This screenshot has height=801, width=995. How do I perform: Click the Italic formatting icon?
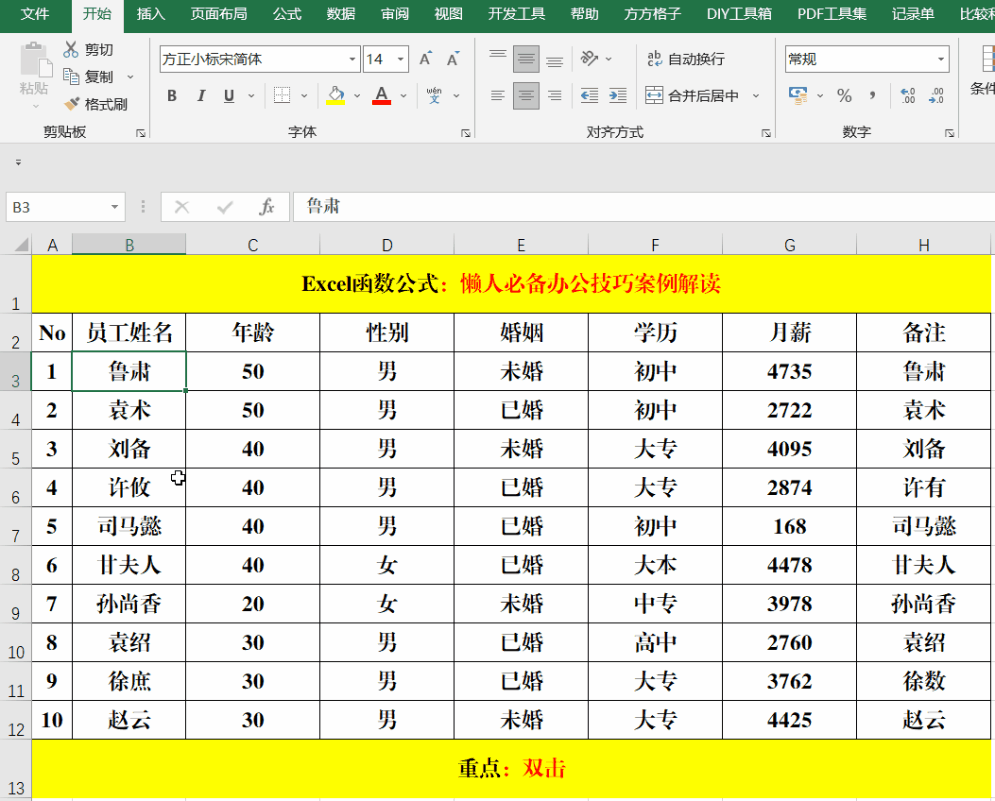click(199, 96)
